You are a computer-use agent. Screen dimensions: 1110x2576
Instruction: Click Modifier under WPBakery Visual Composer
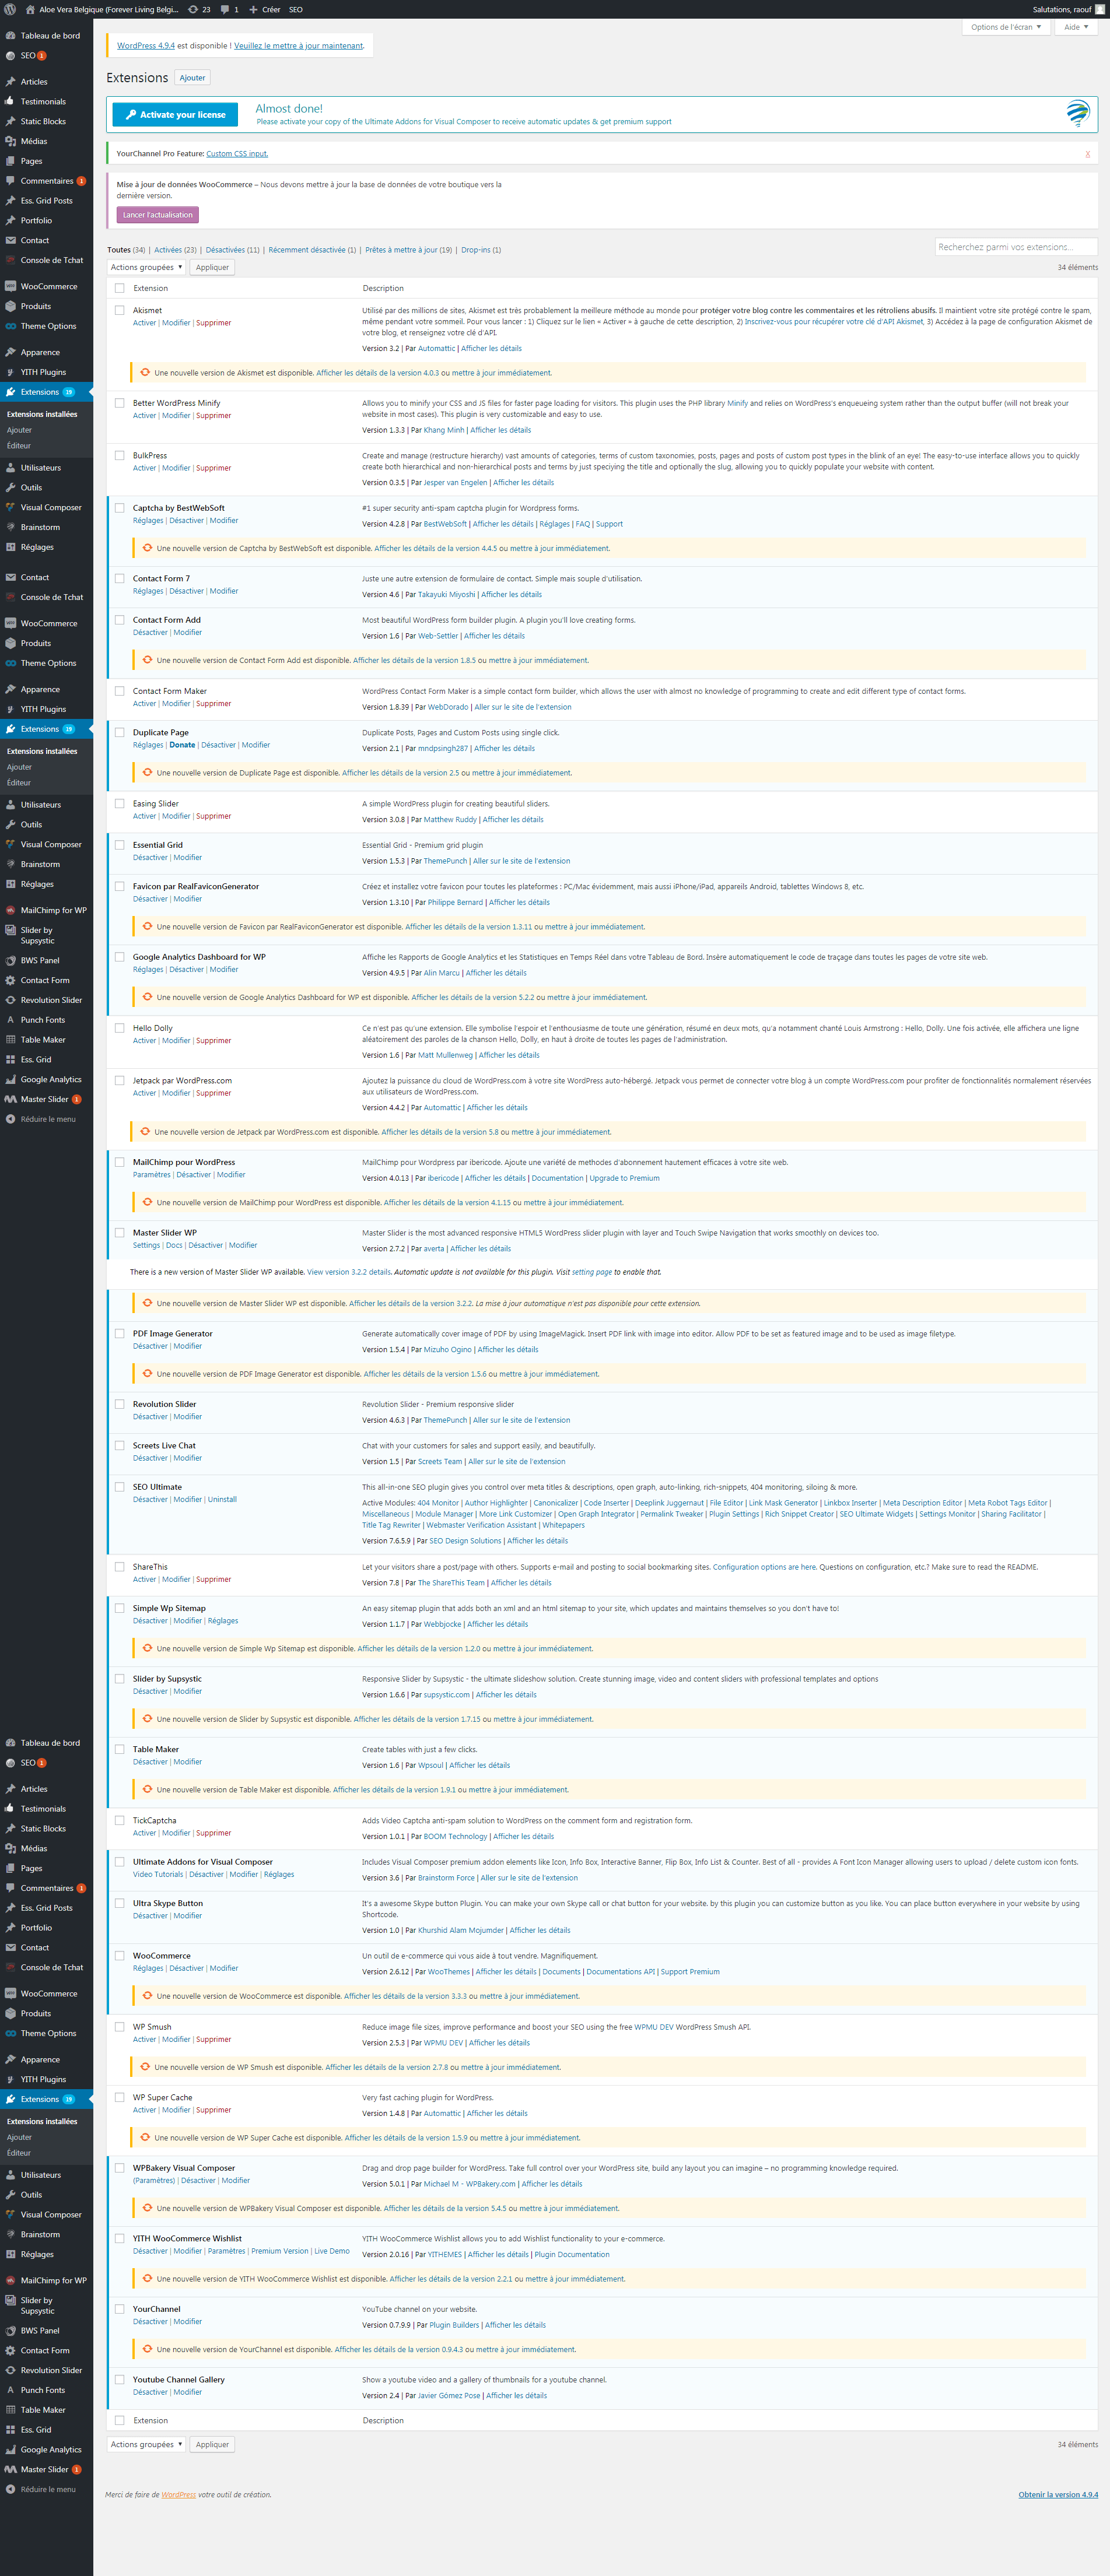pyautogui.click(x=236, y=2181)
